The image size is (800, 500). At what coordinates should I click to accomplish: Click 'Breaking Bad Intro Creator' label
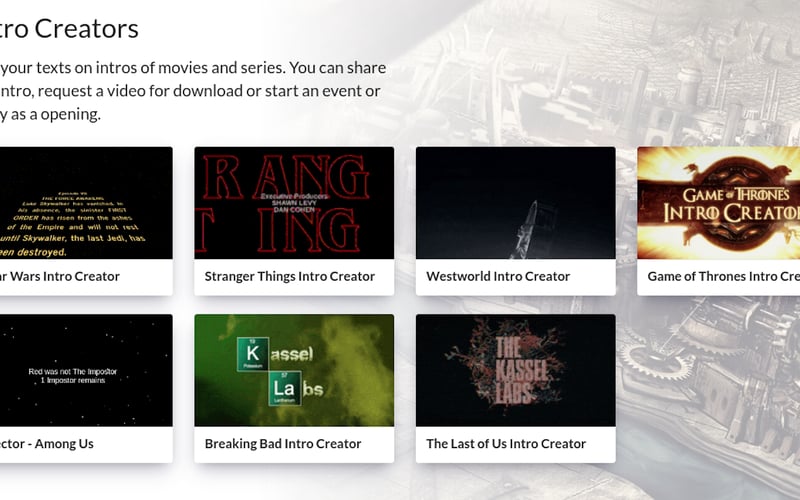283,444
